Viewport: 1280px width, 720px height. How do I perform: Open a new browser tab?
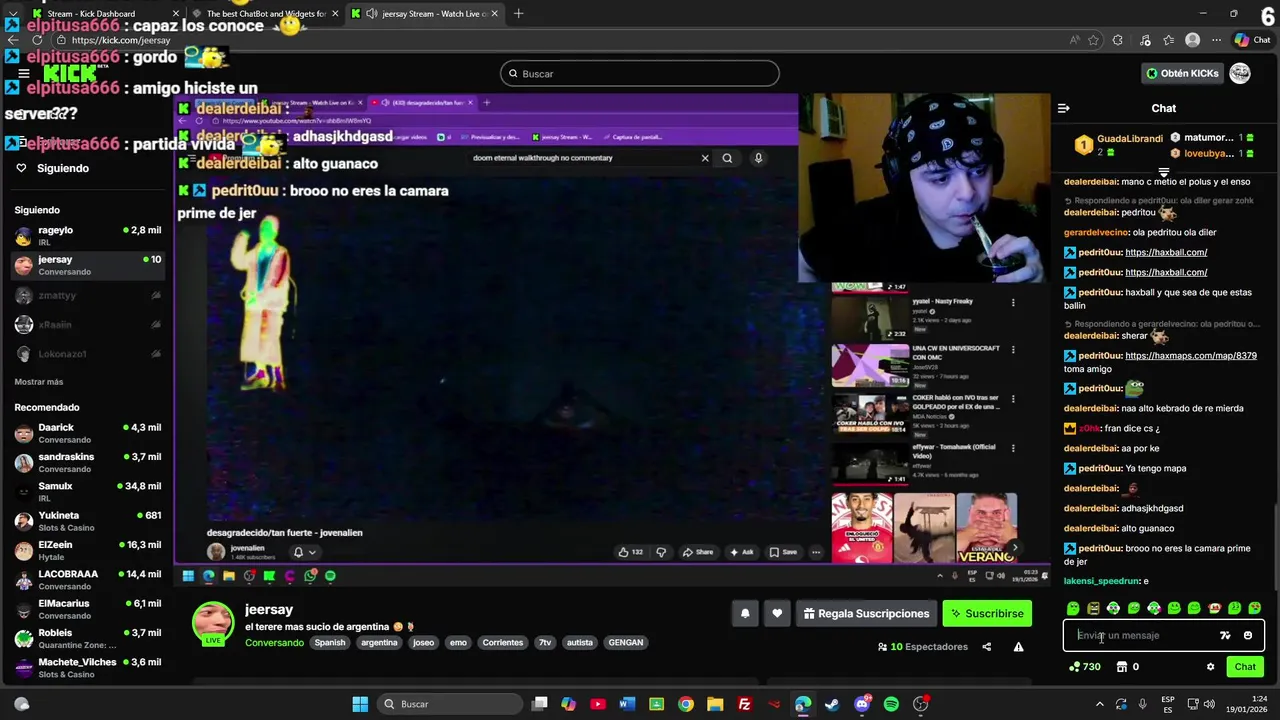click(518, 14)
